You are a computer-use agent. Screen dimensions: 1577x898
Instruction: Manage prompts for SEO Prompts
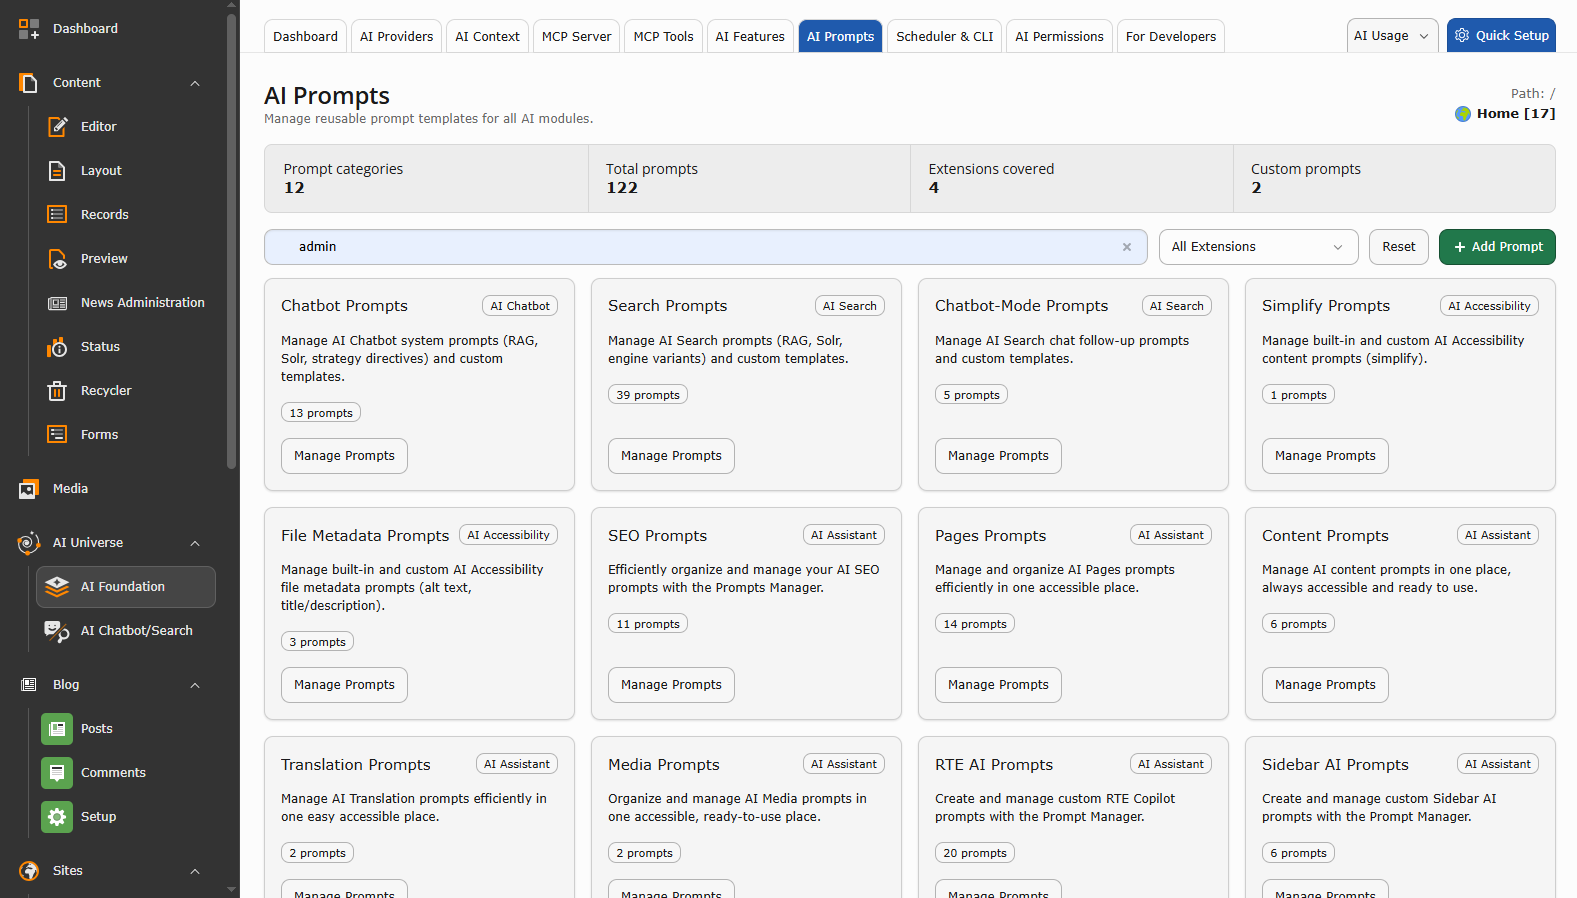coord(671,685)
